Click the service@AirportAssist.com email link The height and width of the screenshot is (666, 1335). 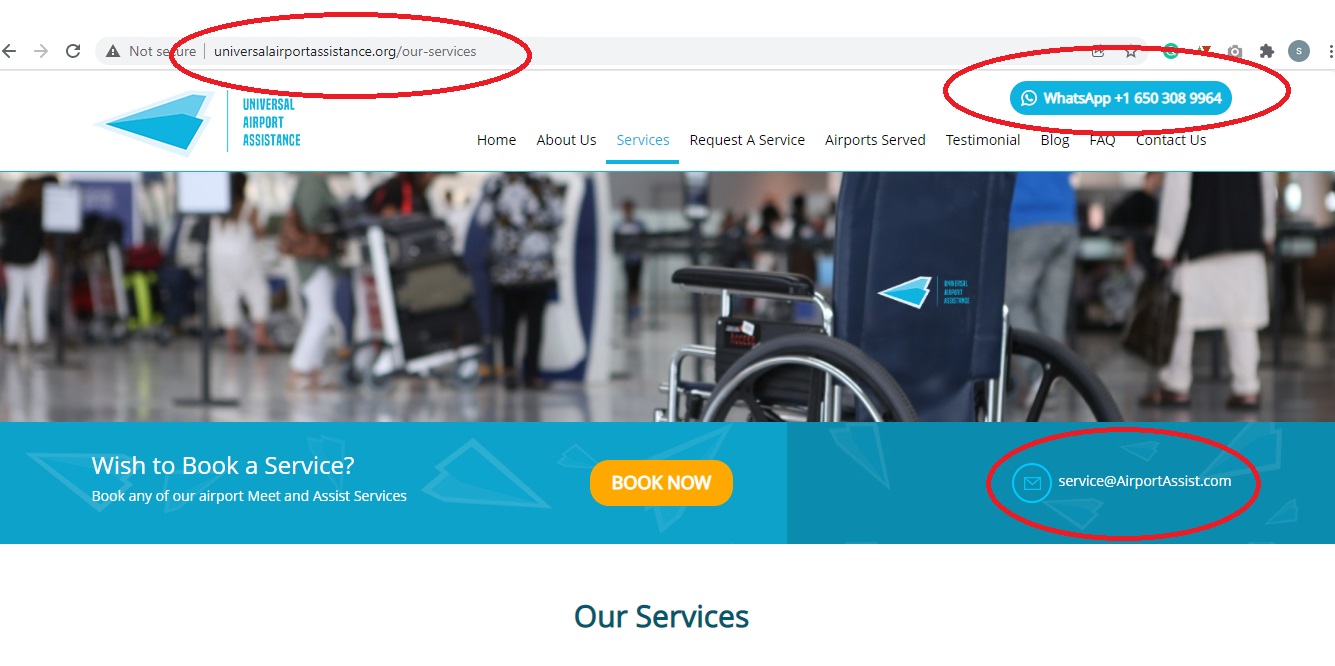tap(1145, 481)
